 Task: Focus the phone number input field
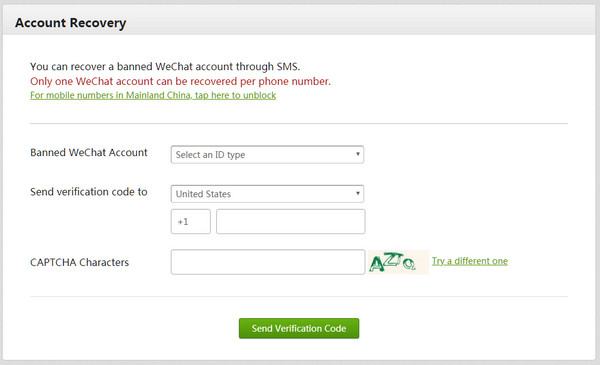coord(290,222)
